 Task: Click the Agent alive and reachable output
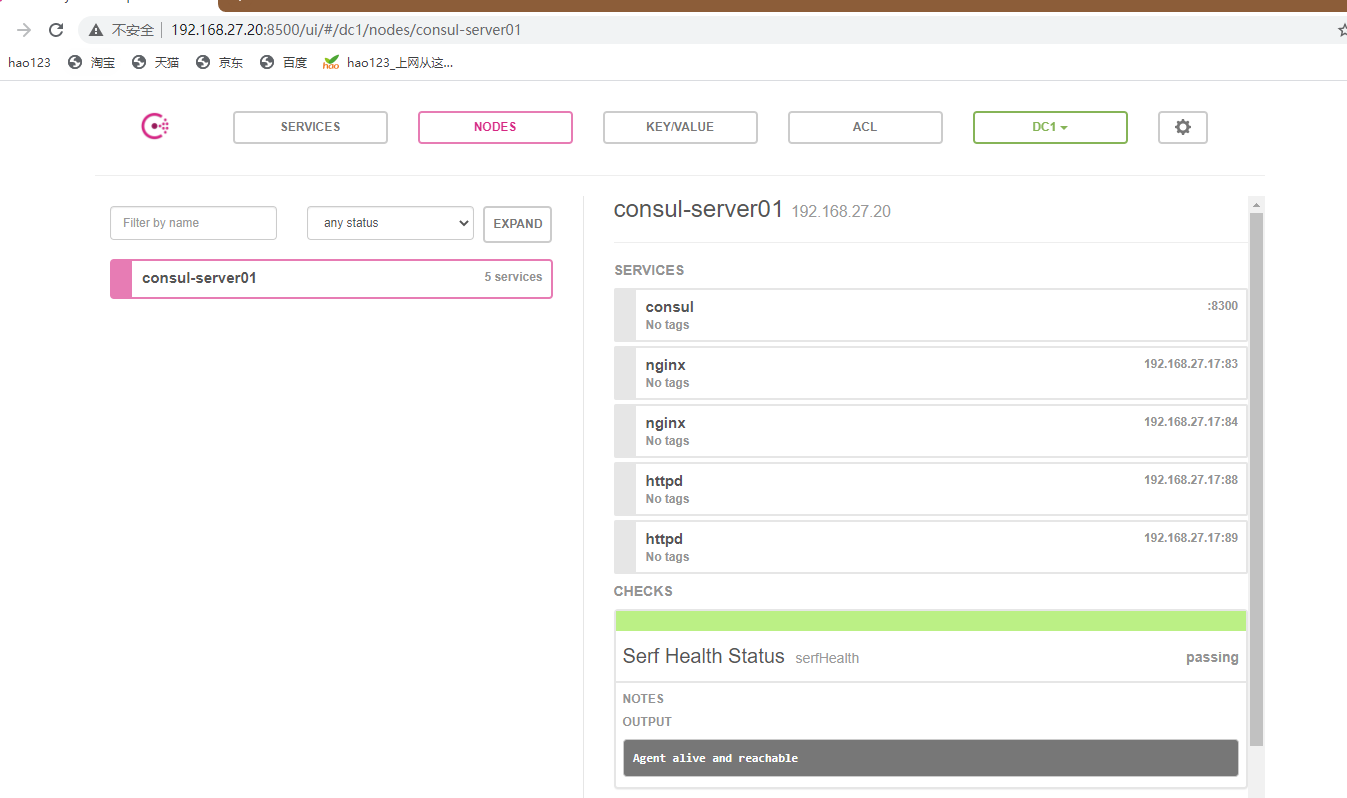[930, 758]
